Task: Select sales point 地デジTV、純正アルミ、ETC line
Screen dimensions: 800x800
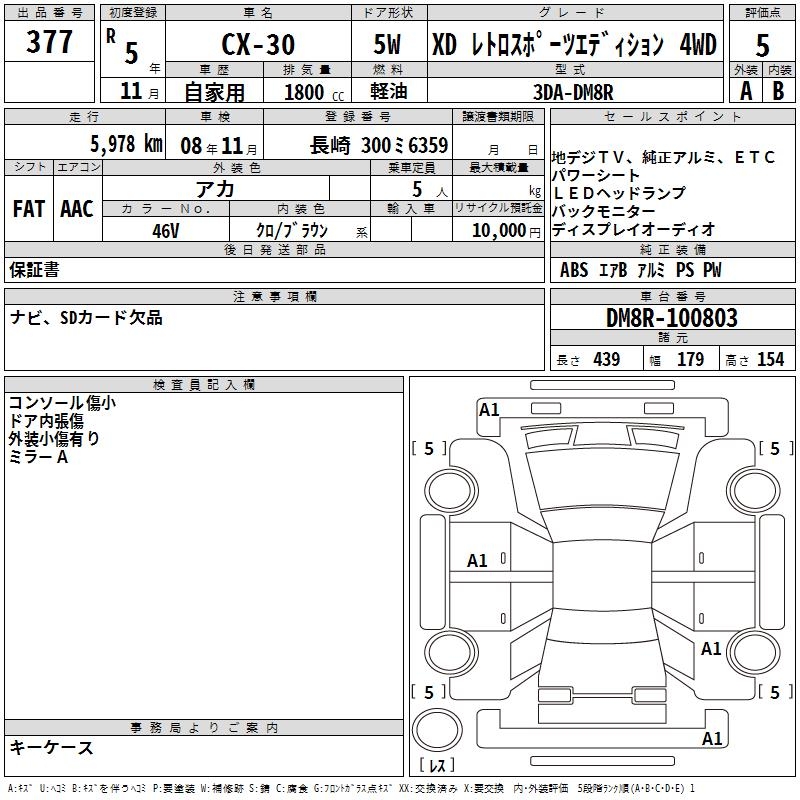Action: pos(663,158)
